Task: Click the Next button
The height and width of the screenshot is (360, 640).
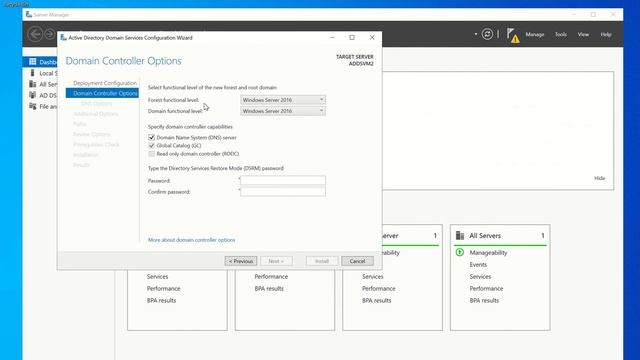Action: tap(276, 261)
